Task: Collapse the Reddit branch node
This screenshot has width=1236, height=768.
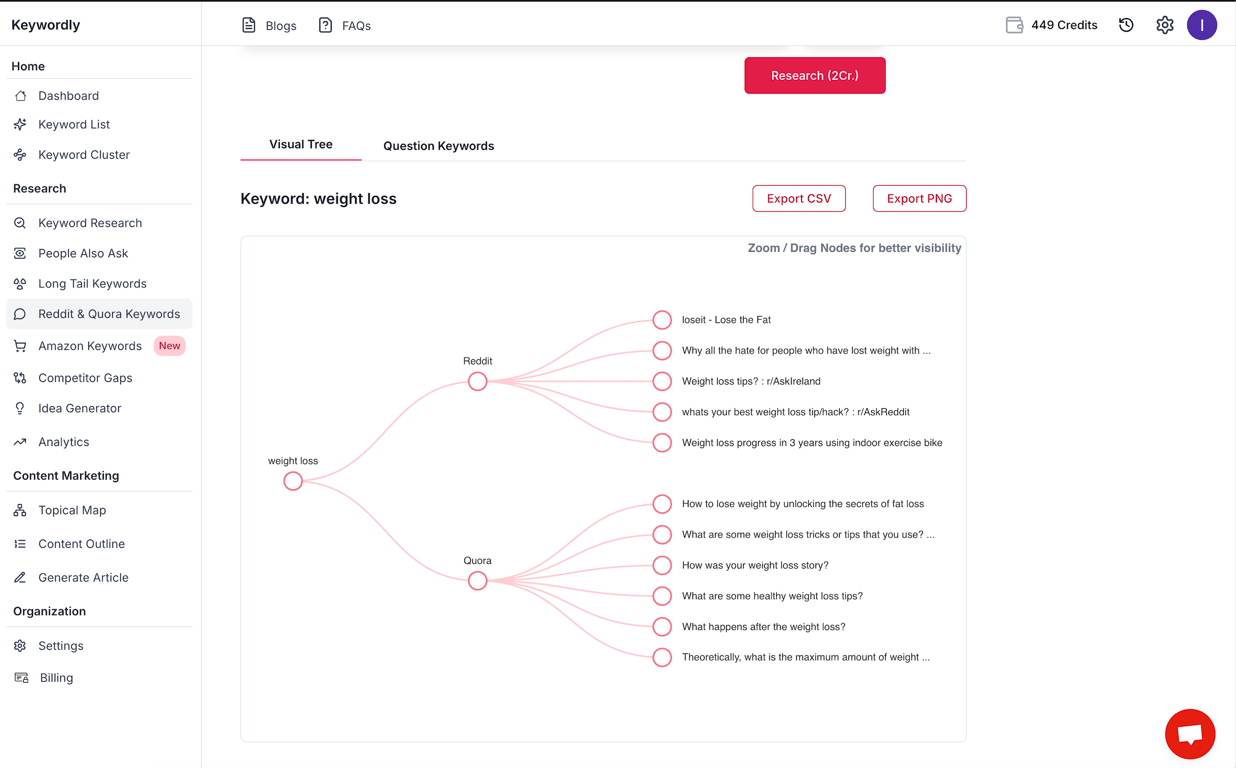Action: coord(477,381)
